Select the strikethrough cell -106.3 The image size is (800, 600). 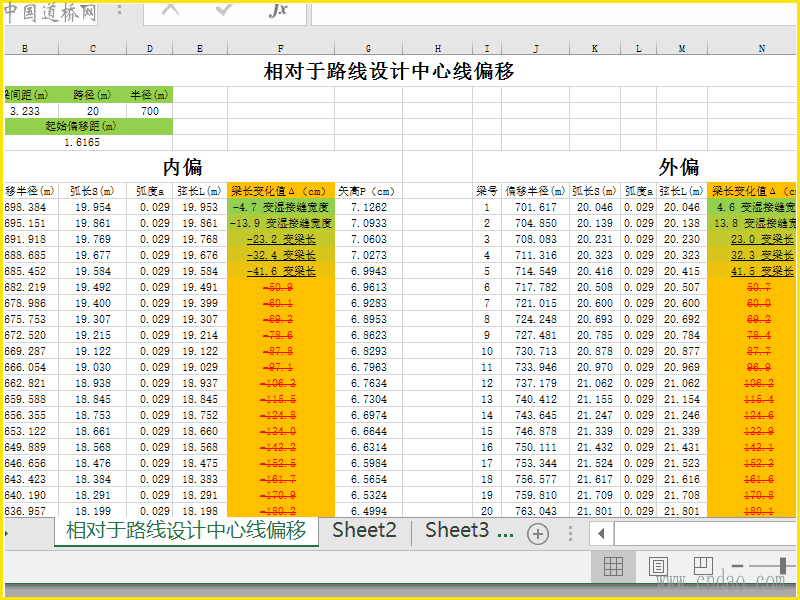pos(281,383)
